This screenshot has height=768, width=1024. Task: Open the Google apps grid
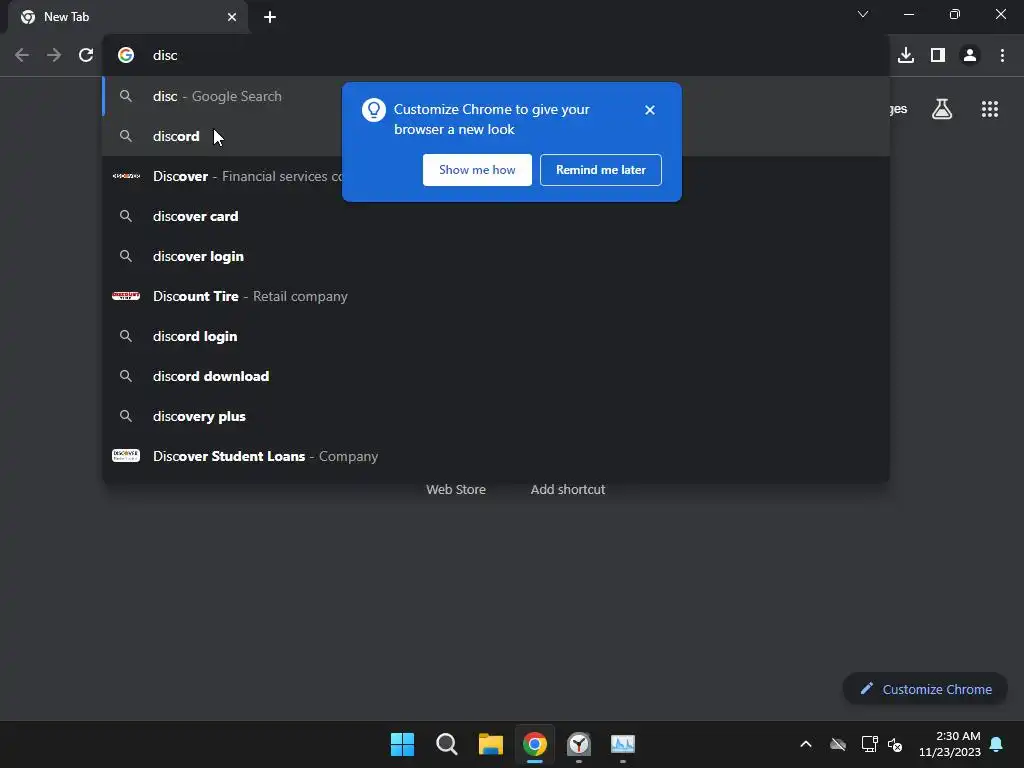click(990, 109)
